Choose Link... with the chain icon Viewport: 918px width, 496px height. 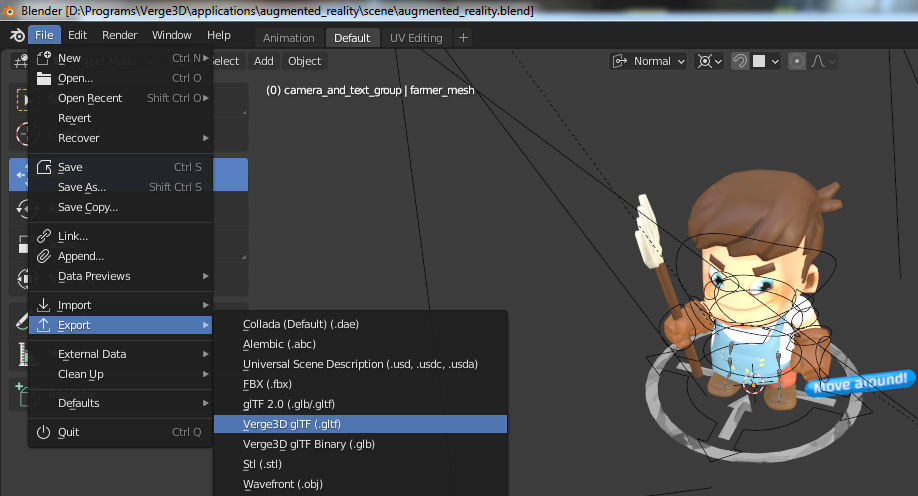(x=121, y=236)
